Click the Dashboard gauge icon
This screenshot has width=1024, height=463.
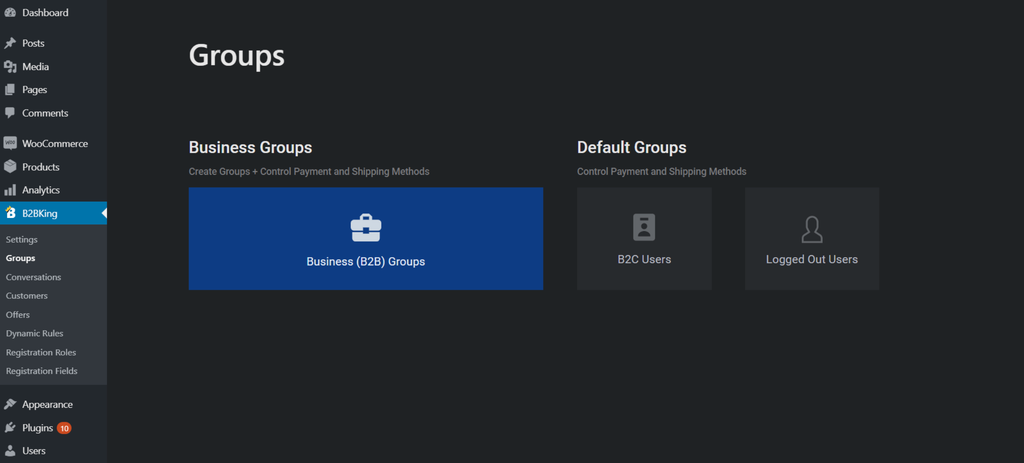10,12
